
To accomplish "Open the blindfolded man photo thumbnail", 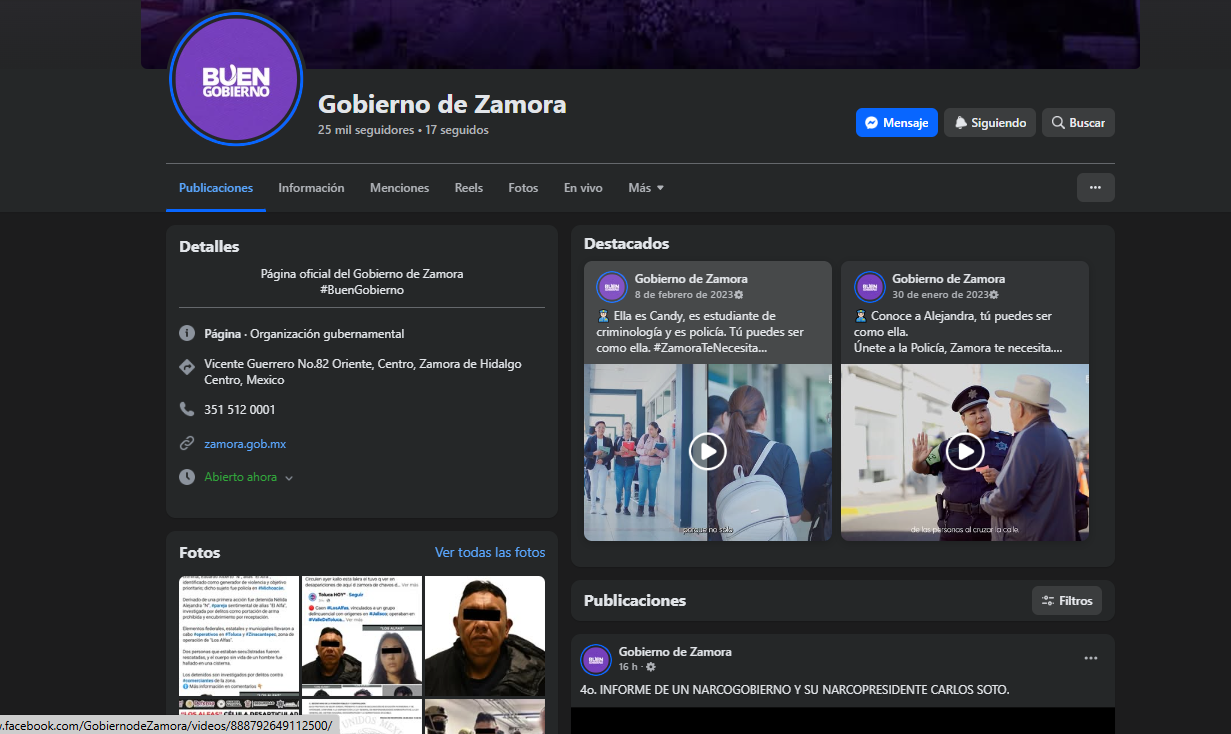I will coord(485,636).
